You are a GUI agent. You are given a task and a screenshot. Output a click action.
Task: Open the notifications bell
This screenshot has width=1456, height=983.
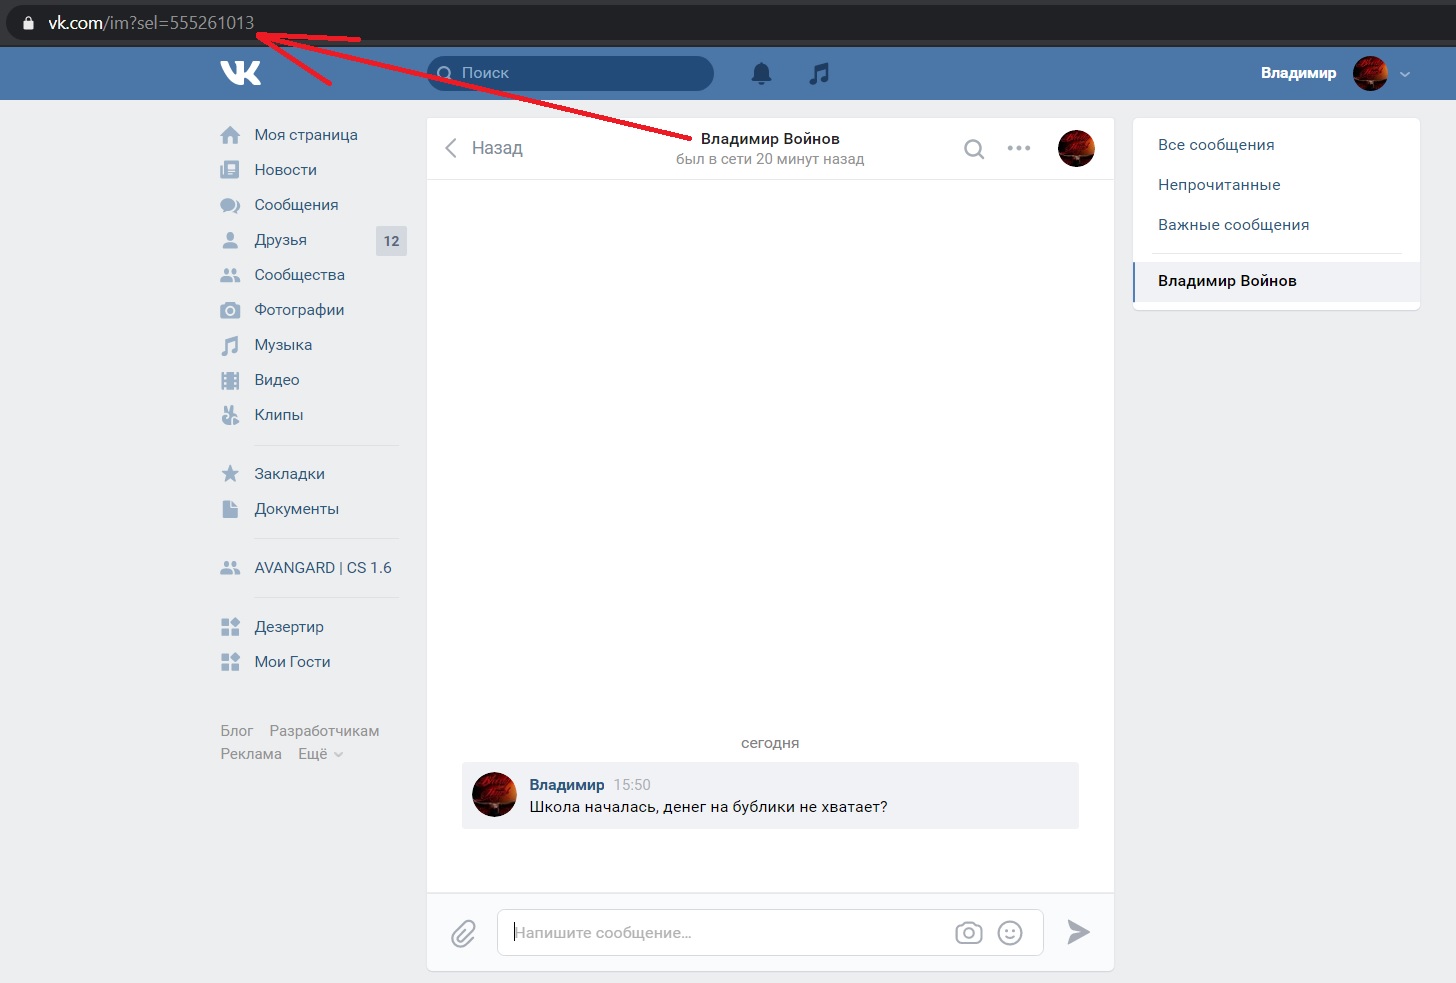click(761, 73)
